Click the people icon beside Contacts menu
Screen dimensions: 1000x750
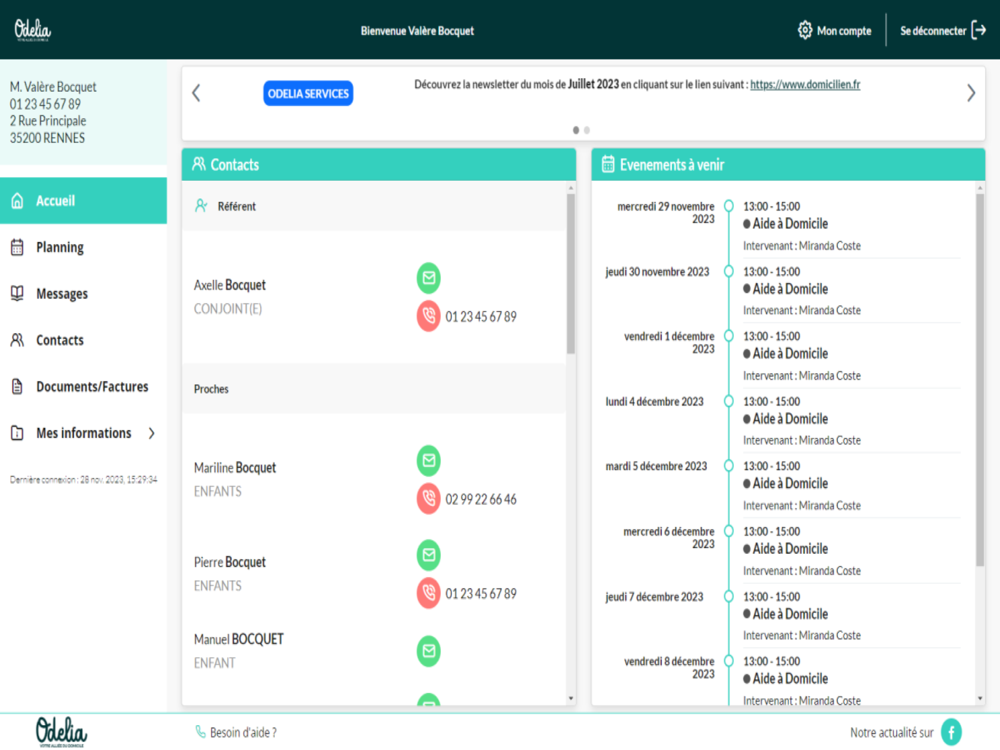[17, 340]
